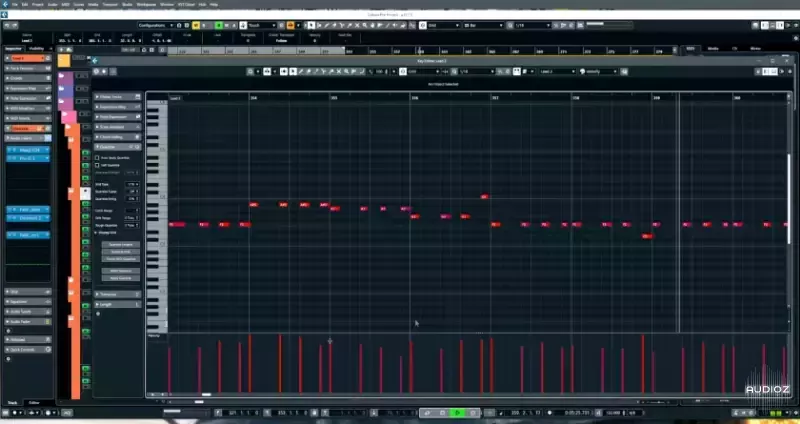This screenshot has width=800, height=424.
Task: Switch to the Visibility tab
Action: (x=37, y=48)
